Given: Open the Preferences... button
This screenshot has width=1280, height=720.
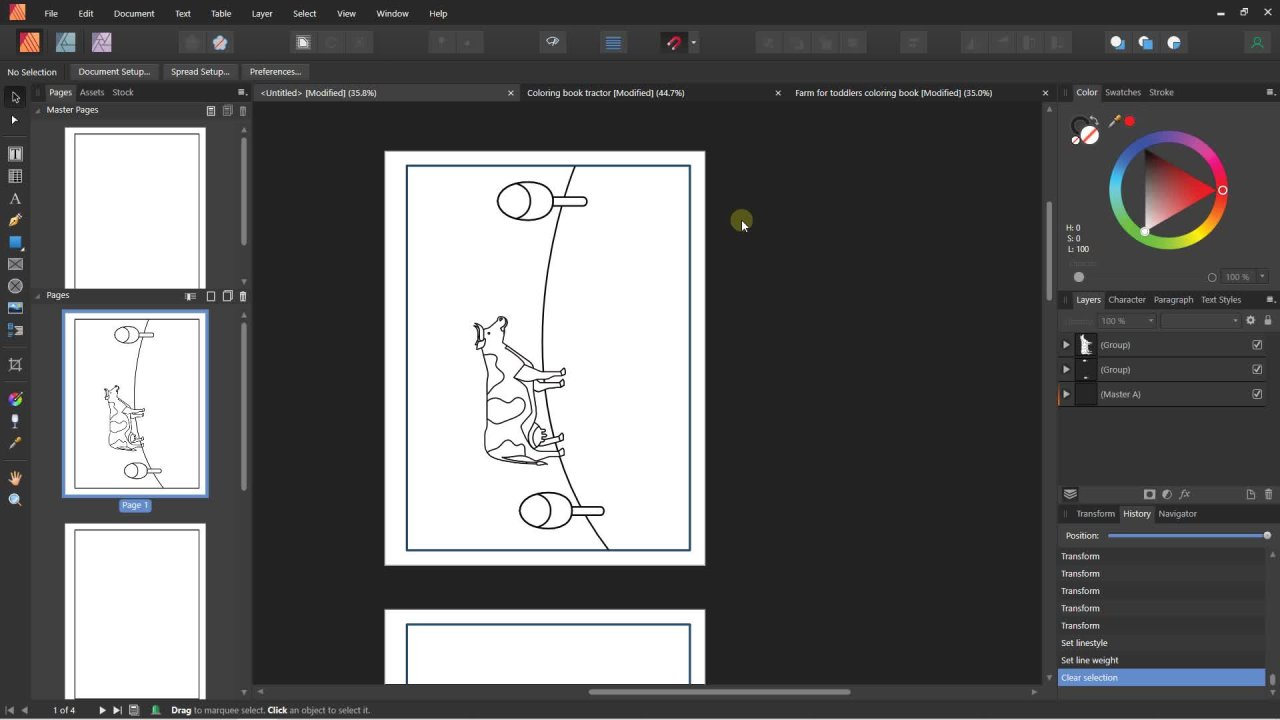Looking at the screenshot, I should pyautogui.click(x=275, y=72).
